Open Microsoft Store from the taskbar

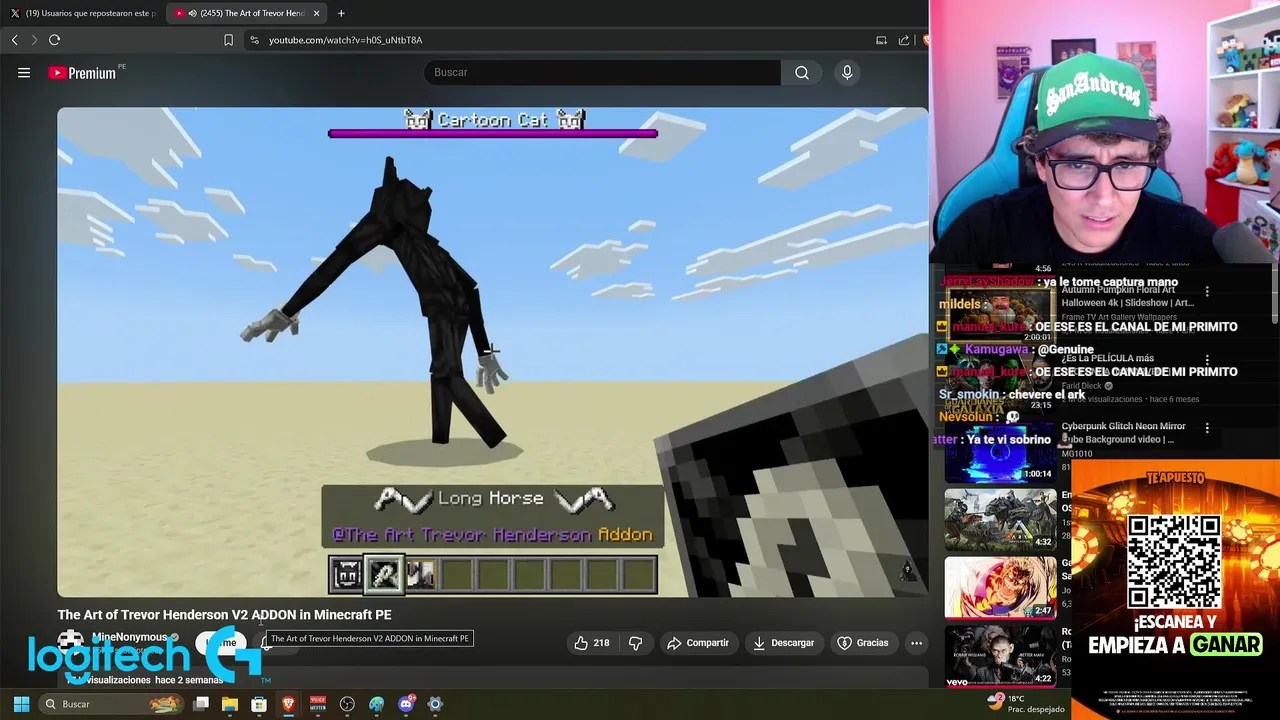[x=259, y=704]
